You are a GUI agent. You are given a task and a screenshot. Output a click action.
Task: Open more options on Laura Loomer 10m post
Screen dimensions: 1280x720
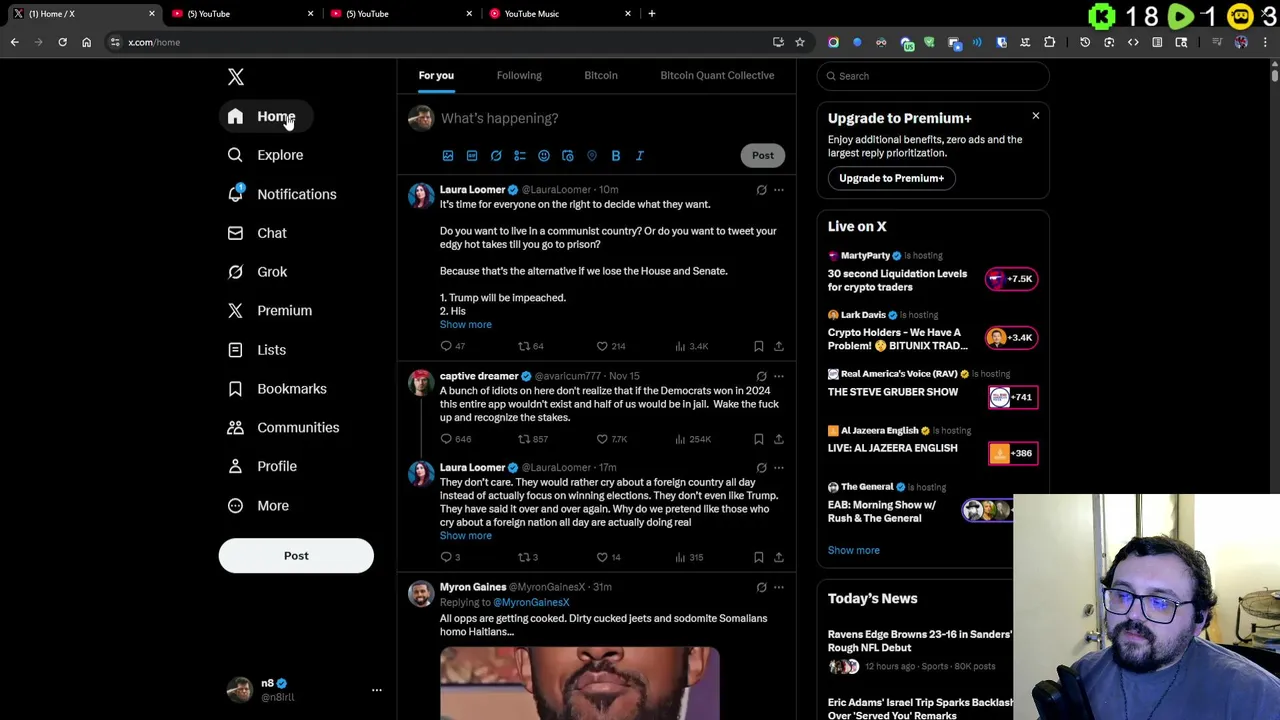[779, 190]
